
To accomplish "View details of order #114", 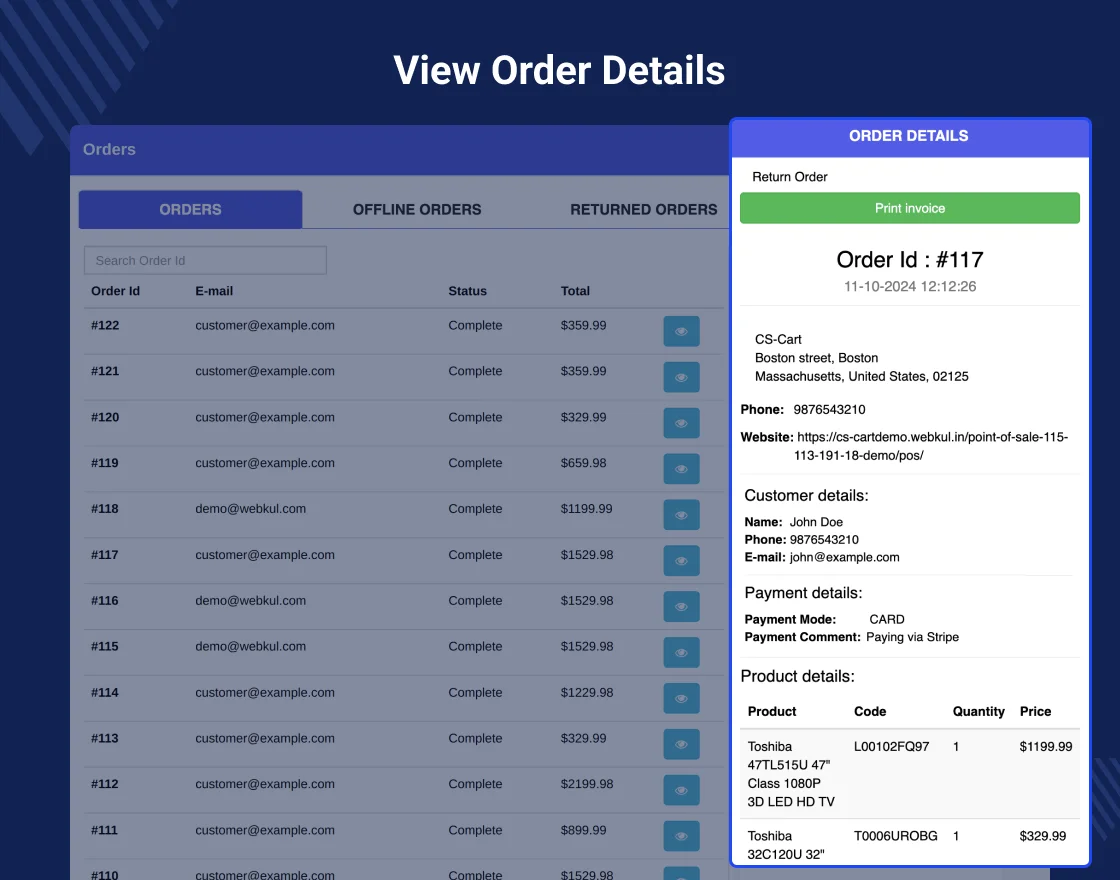I will (681, 698).
